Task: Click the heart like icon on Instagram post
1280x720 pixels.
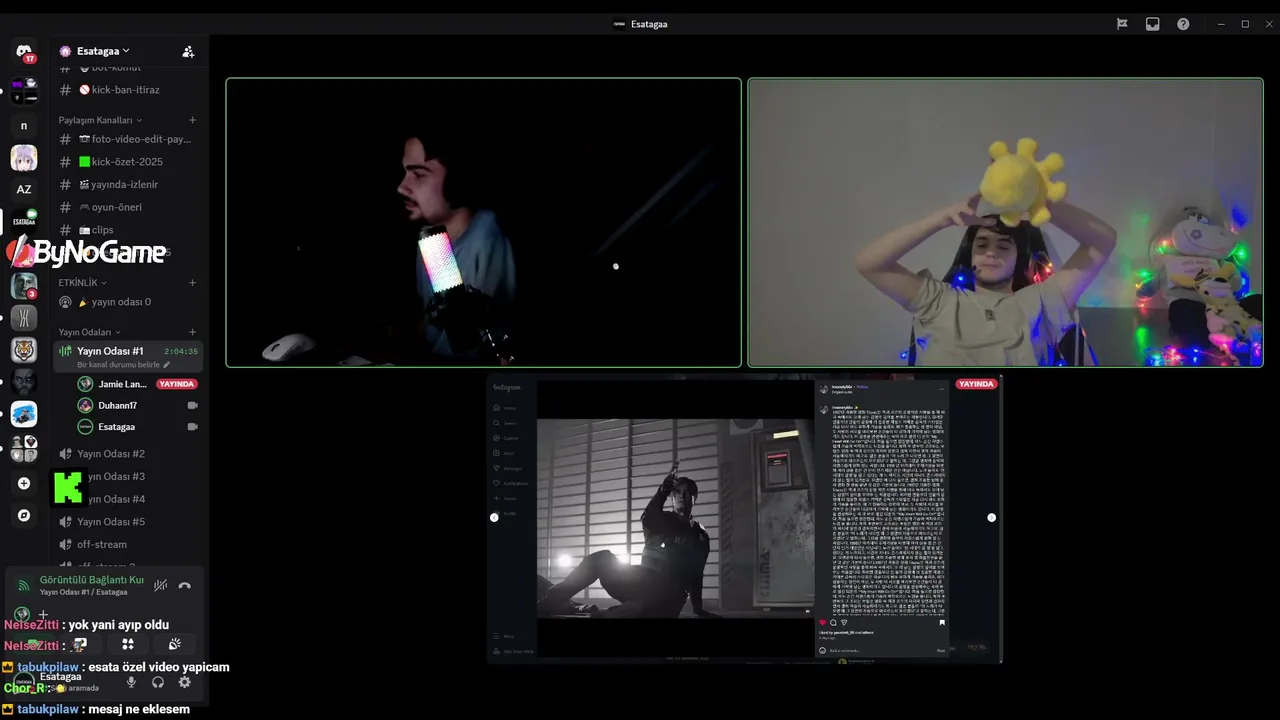Action: pyautogui.click(x=823, y=622)
